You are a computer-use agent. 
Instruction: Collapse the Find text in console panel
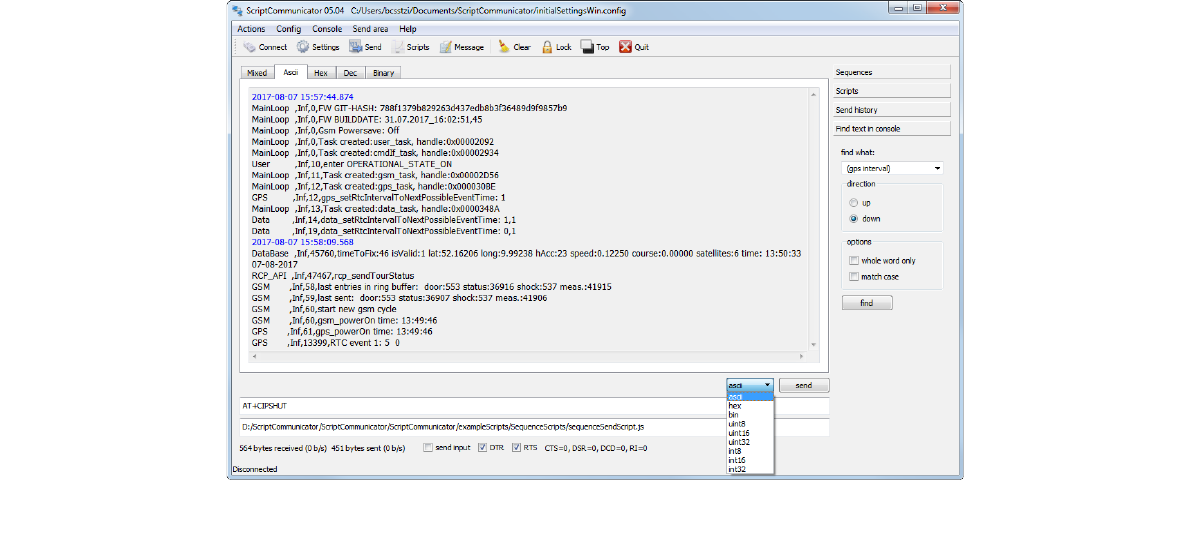click(892, 129)
